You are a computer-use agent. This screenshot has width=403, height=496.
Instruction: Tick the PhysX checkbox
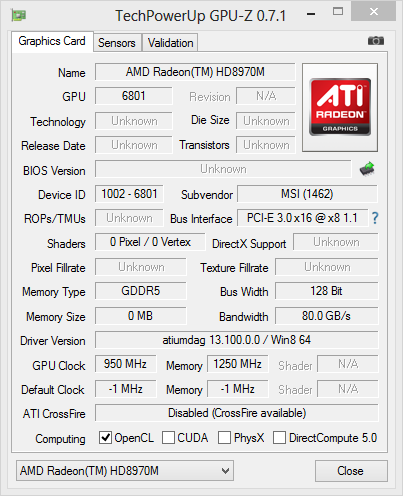(224, 438)
